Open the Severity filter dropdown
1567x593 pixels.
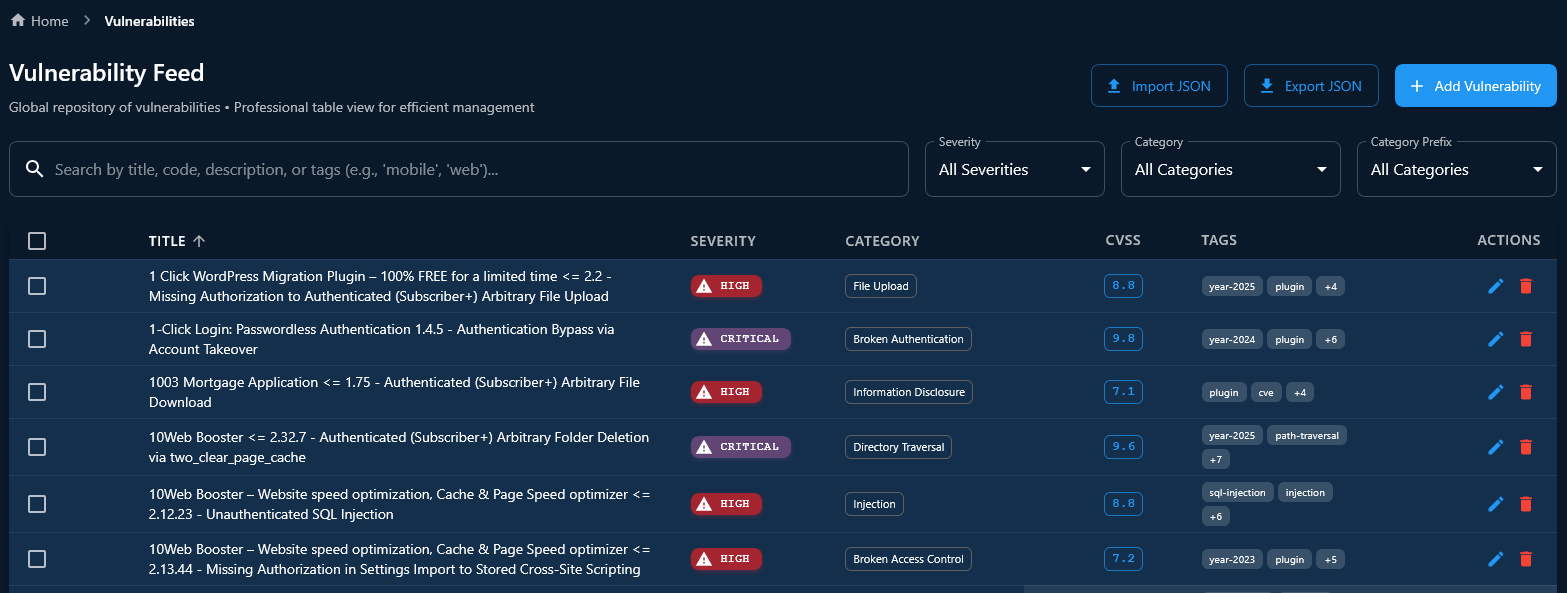[x=1015, y=169]
